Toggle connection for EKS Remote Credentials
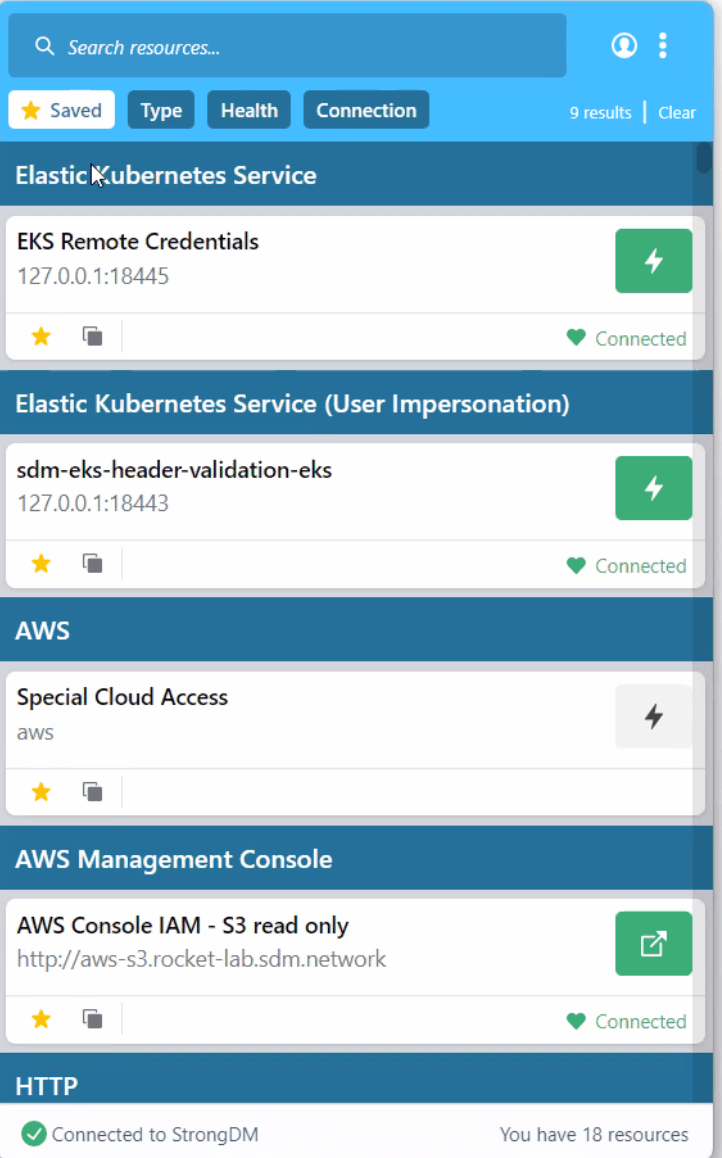 tap(653, 261)
